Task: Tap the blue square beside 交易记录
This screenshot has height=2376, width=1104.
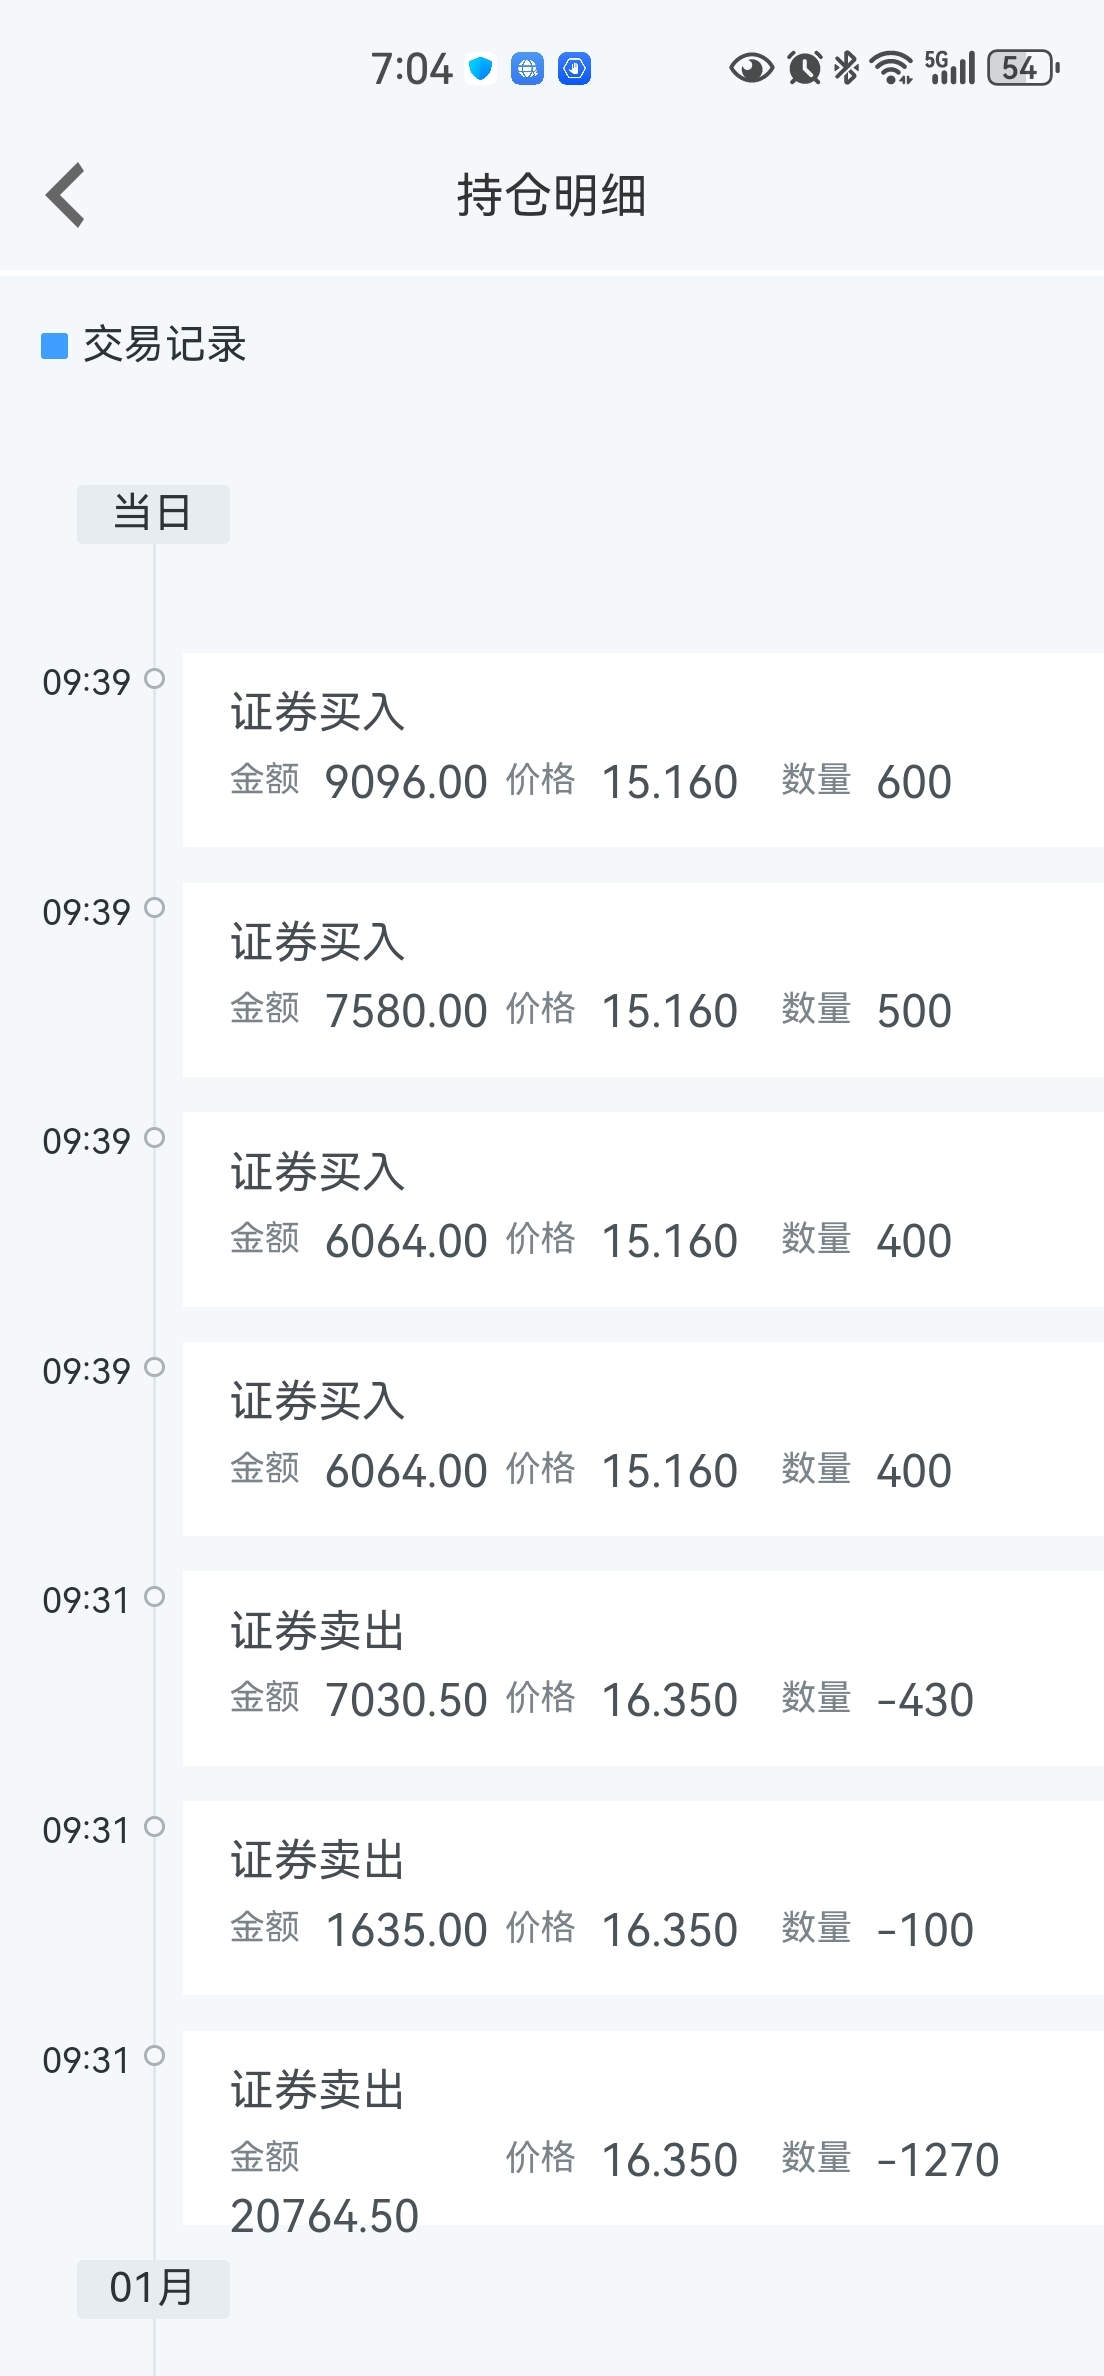Action: click(x=54, y=346)
